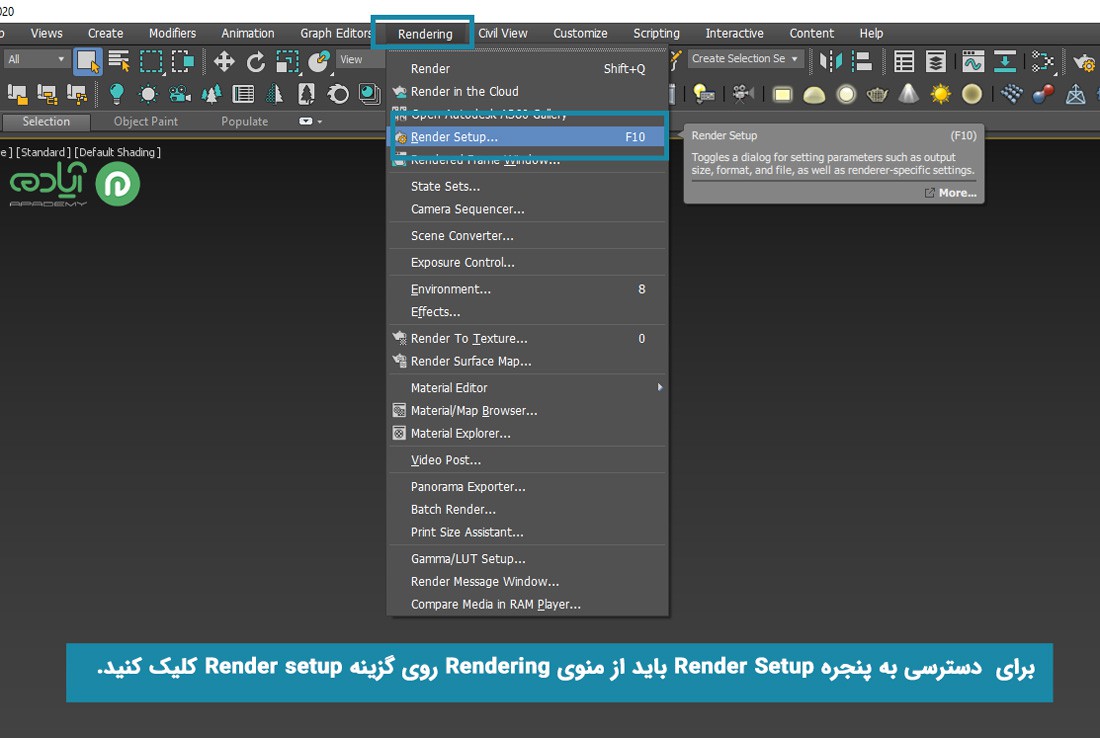This screenshot has height=738, width=1100.
Task: Switch to the Populate tab
Action: point(244,121)
